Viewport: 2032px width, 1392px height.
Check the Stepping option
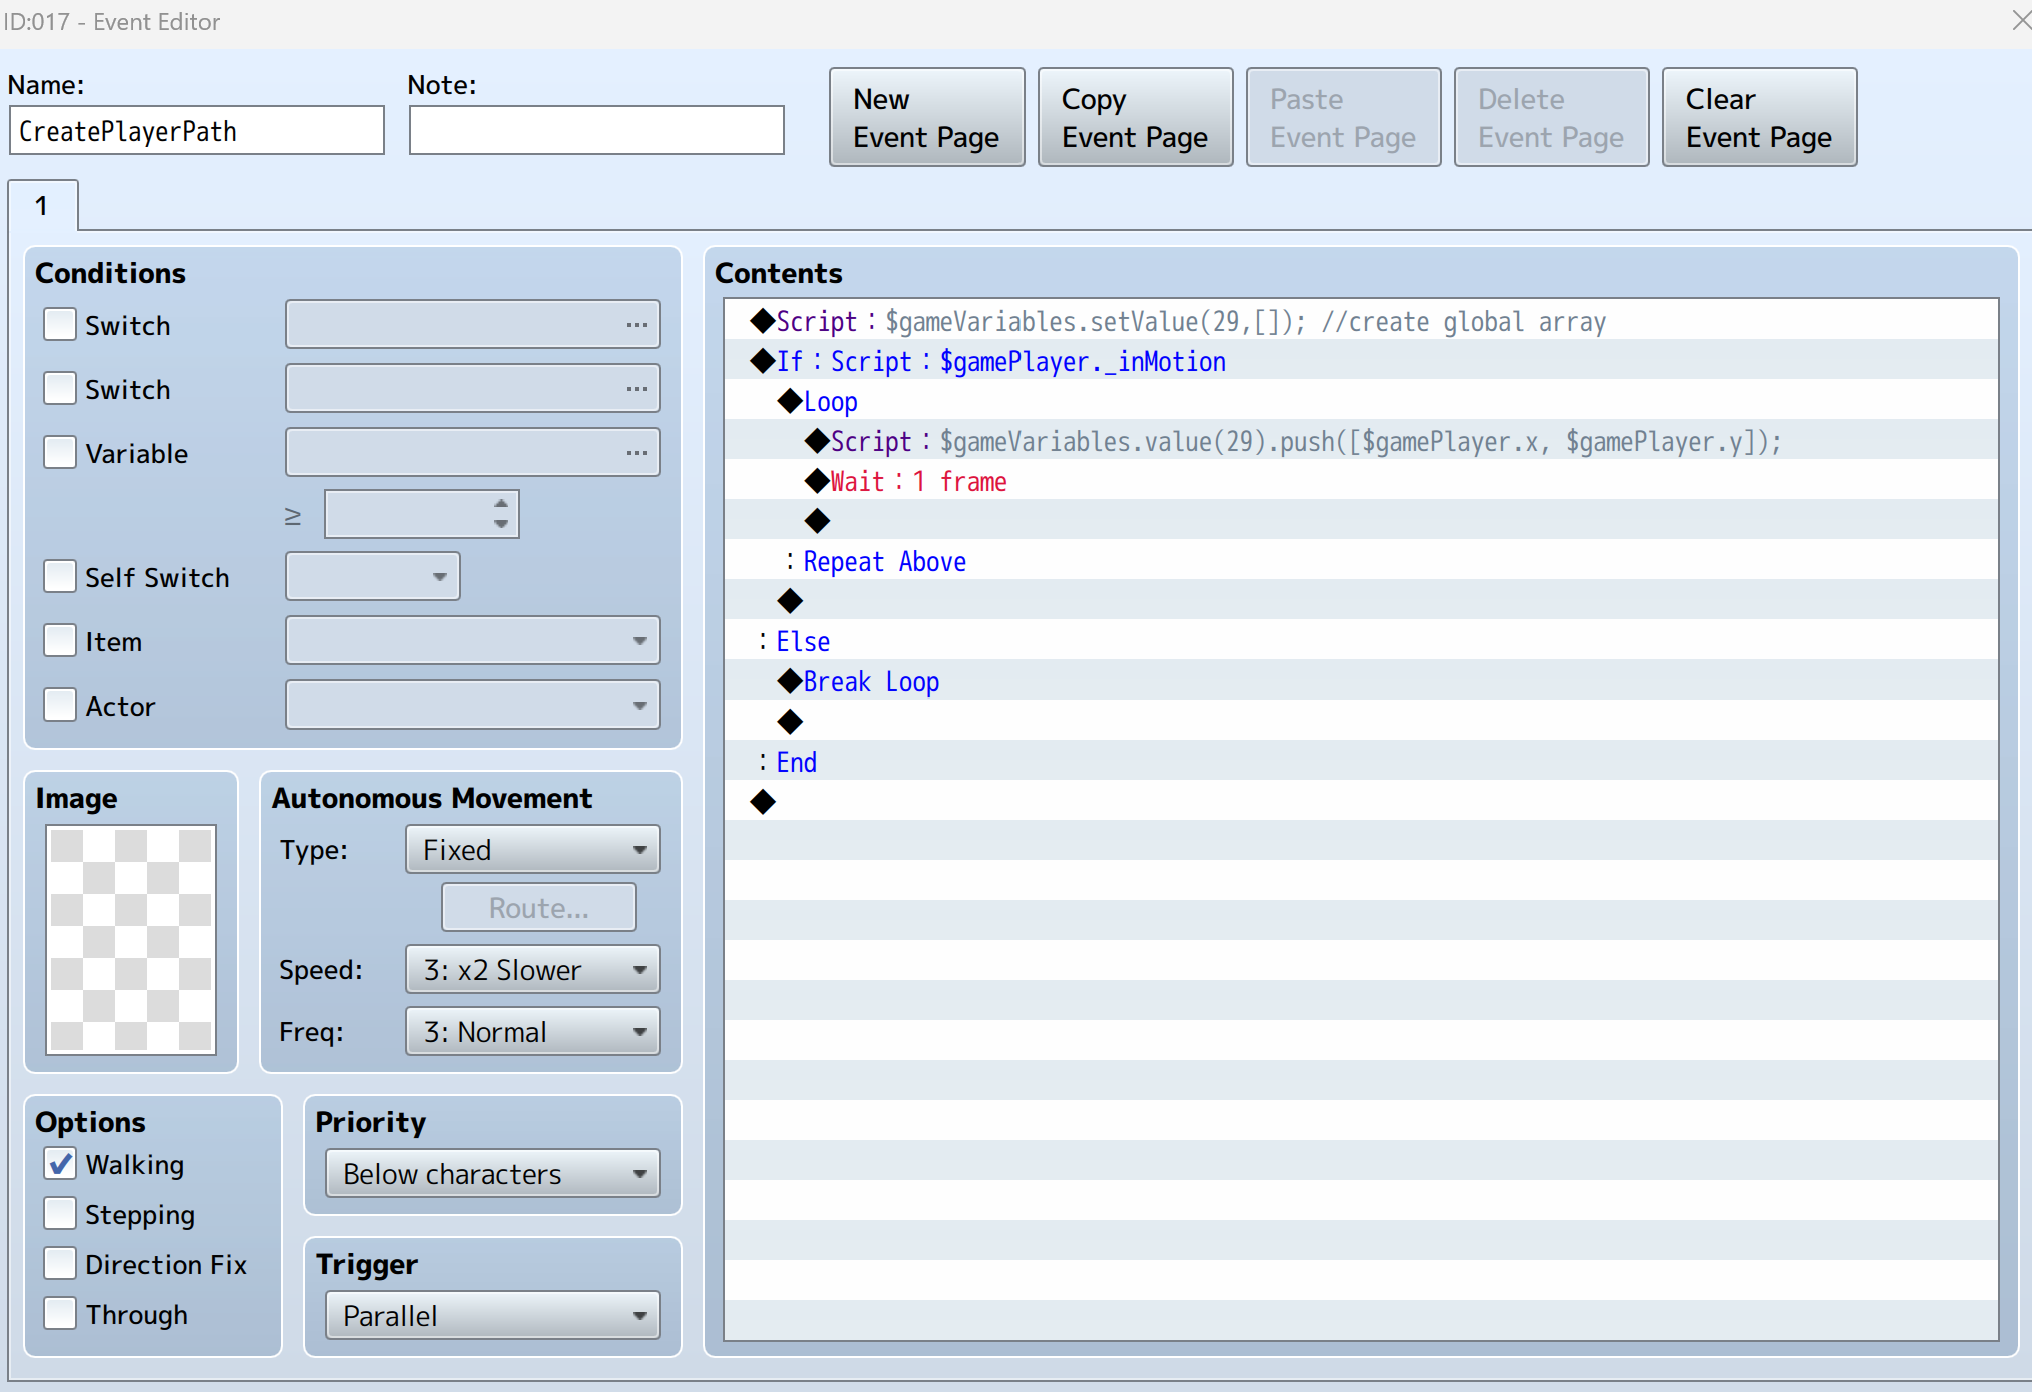click(x=60, y=1214)
